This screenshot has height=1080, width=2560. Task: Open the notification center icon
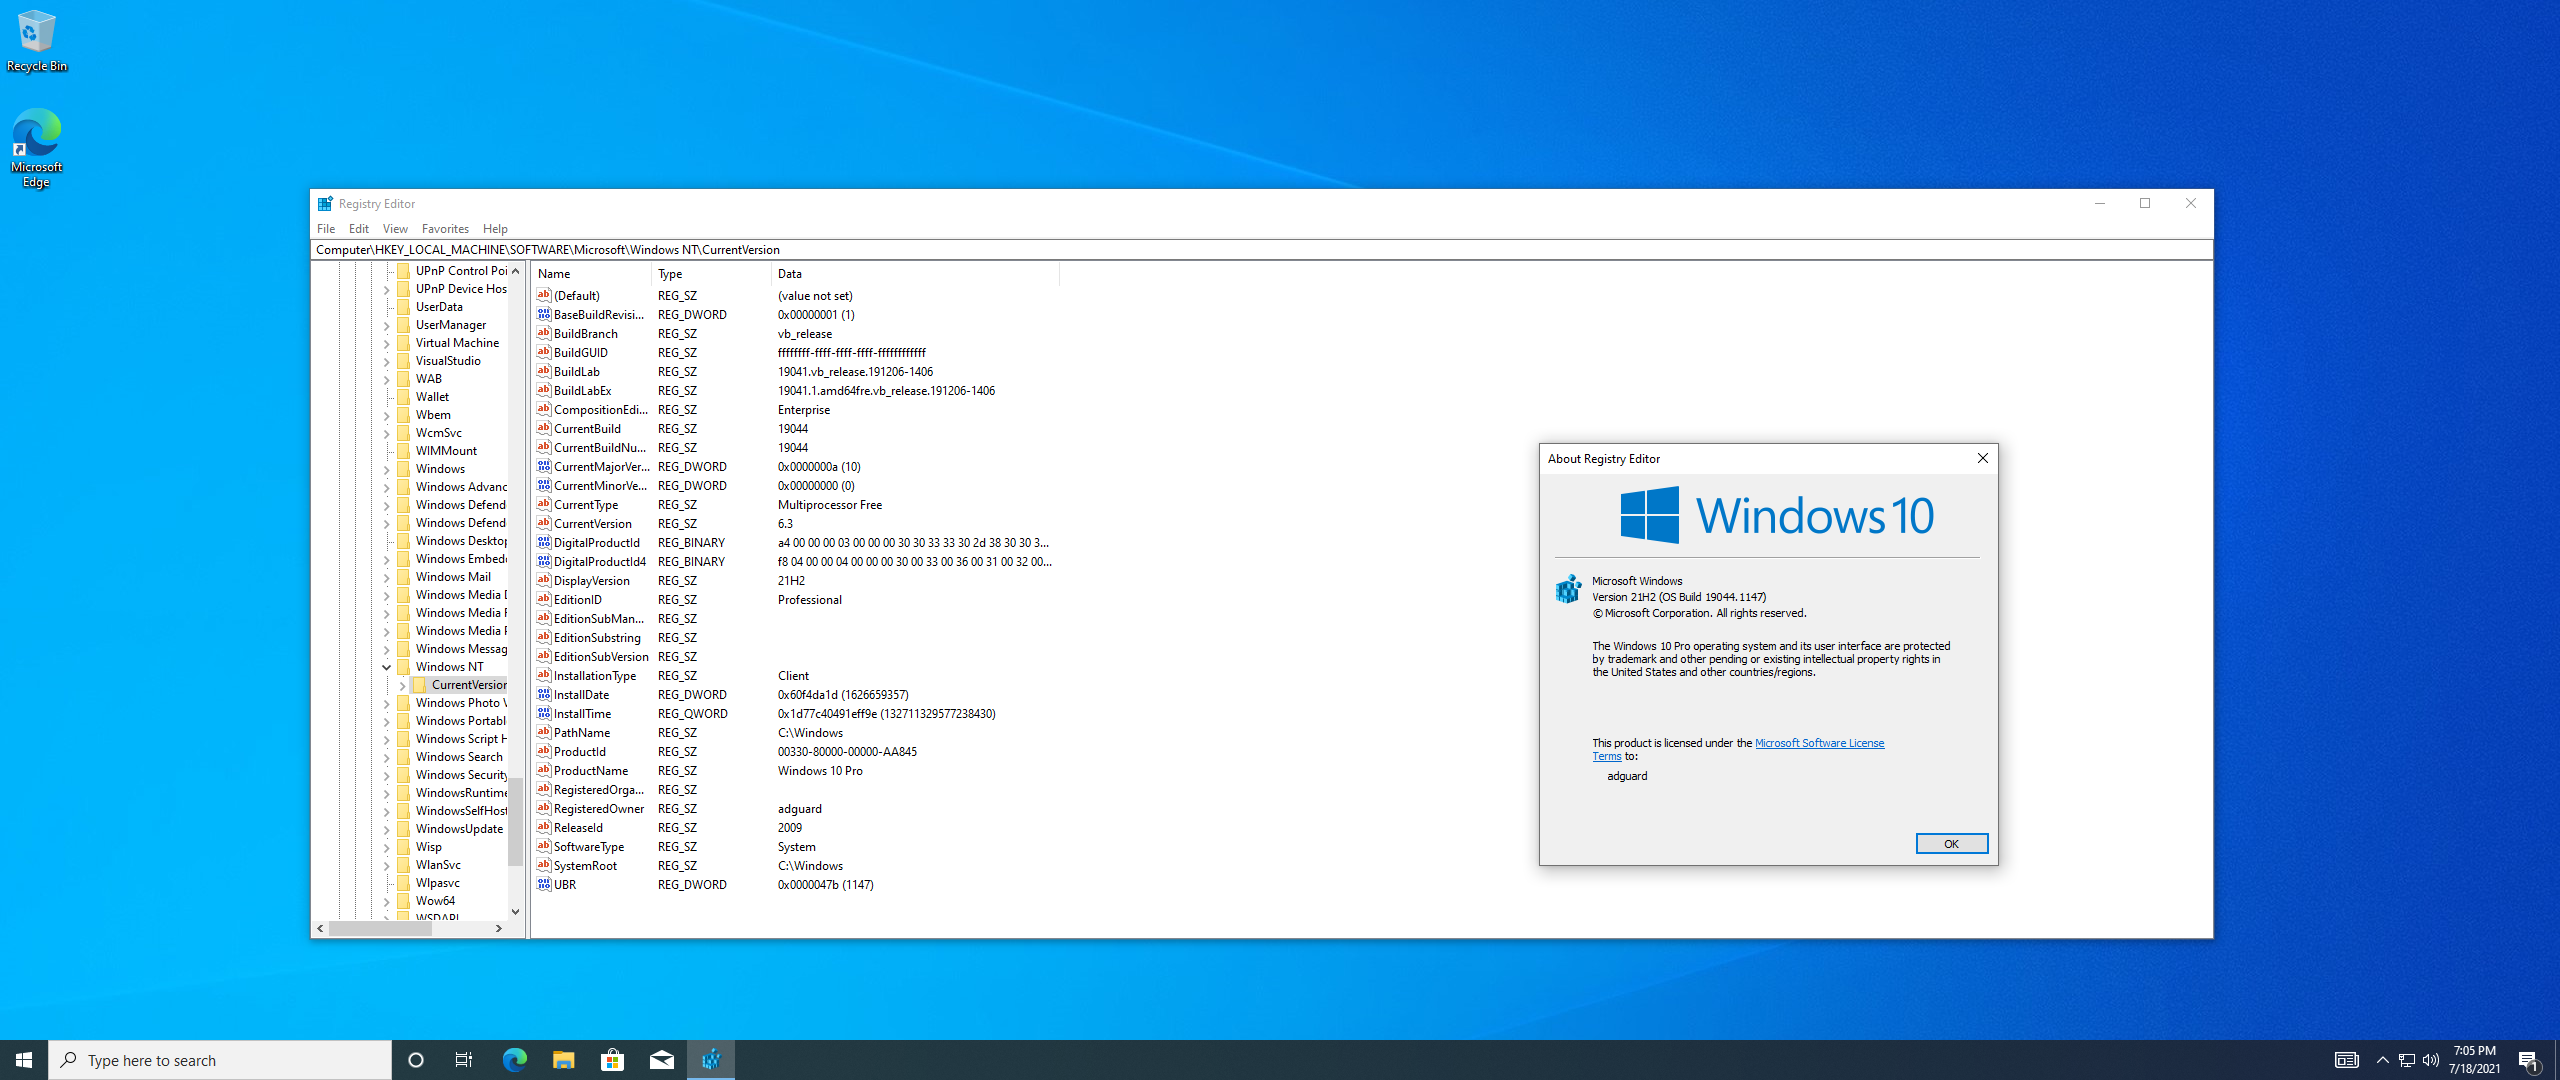(x=2529, y=1060)
